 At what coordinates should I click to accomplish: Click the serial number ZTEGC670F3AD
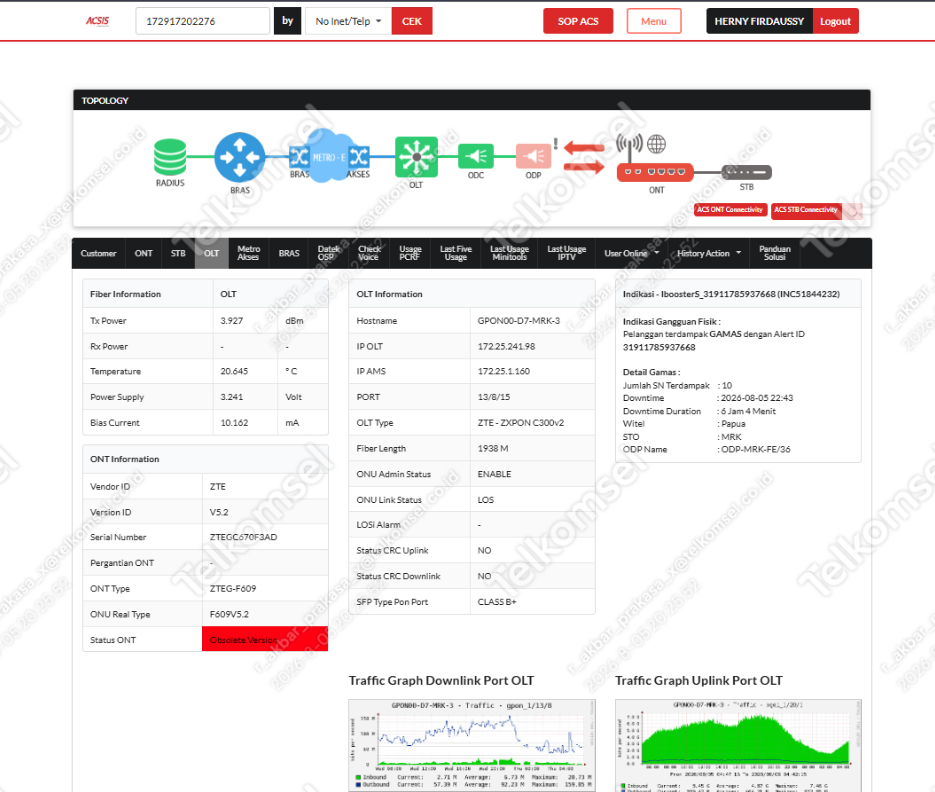(x=243, y=537)
